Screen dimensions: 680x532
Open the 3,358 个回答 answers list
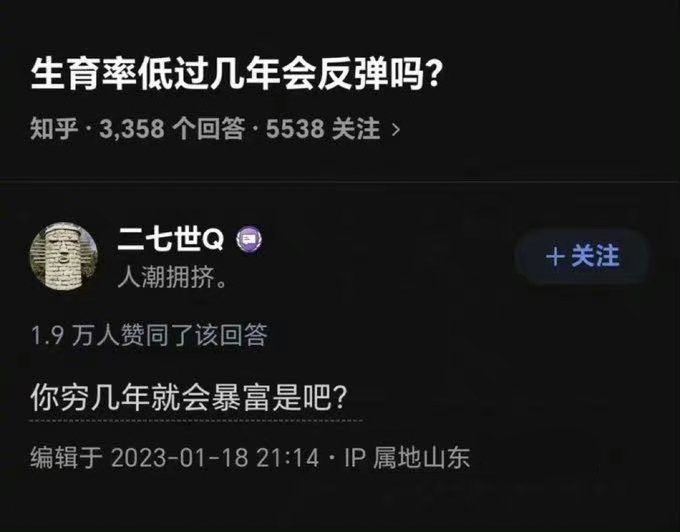click(x=172, y=129)
